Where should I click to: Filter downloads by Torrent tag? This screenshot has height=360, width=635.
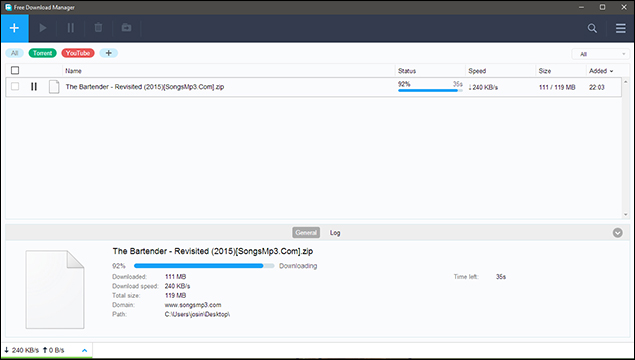point(43,53)
